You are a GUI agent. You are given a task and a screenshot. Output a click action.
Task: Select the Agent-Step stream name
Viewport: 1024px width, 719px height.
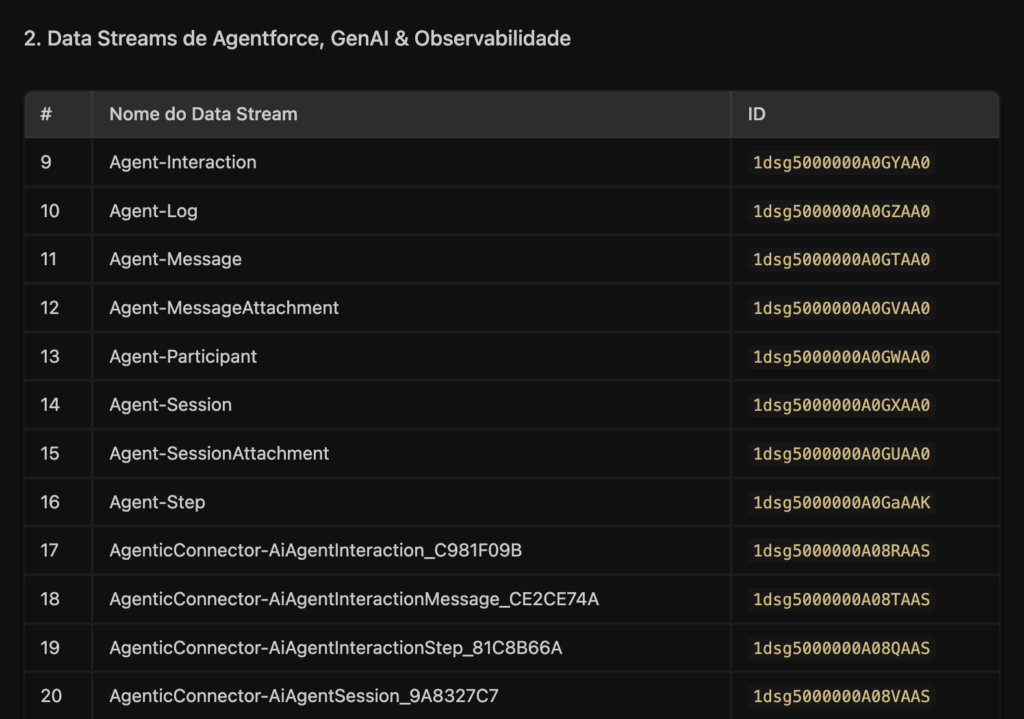[157, 502]
